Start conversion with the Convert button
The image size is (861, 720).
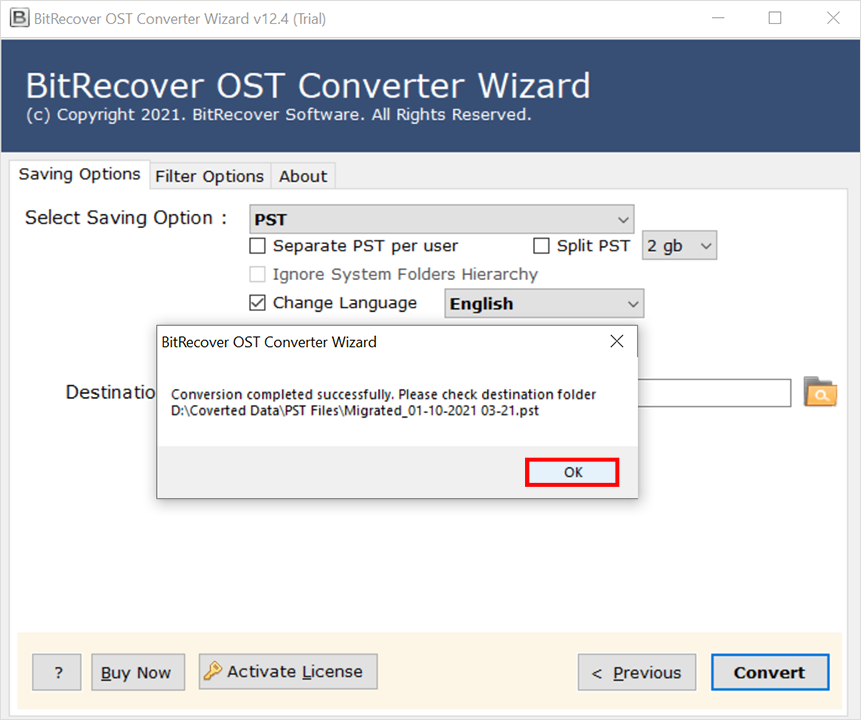(770, 672)
